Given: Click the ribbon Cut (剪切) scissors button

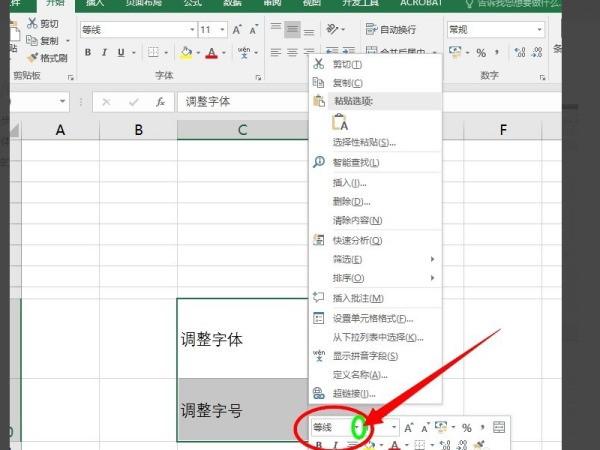Looking at the screenshot, I should pos(42,23).
